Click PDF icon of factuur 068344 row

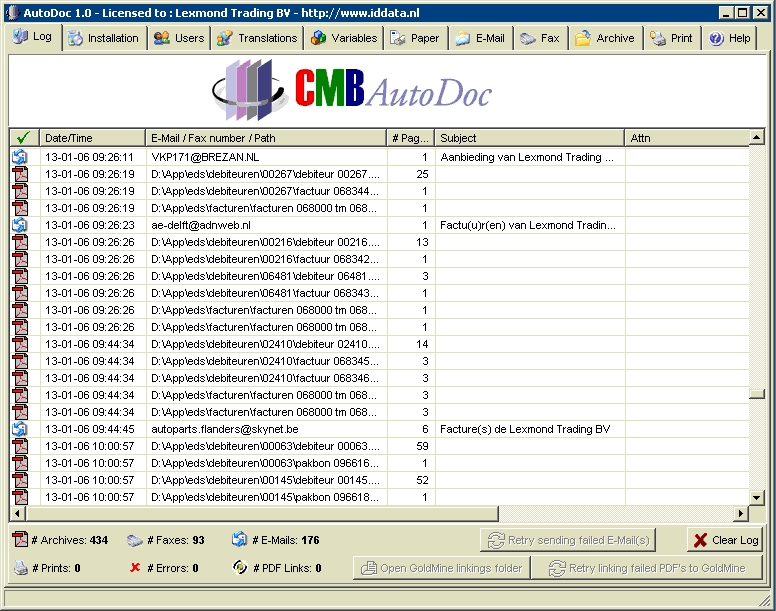pos(20,191)
